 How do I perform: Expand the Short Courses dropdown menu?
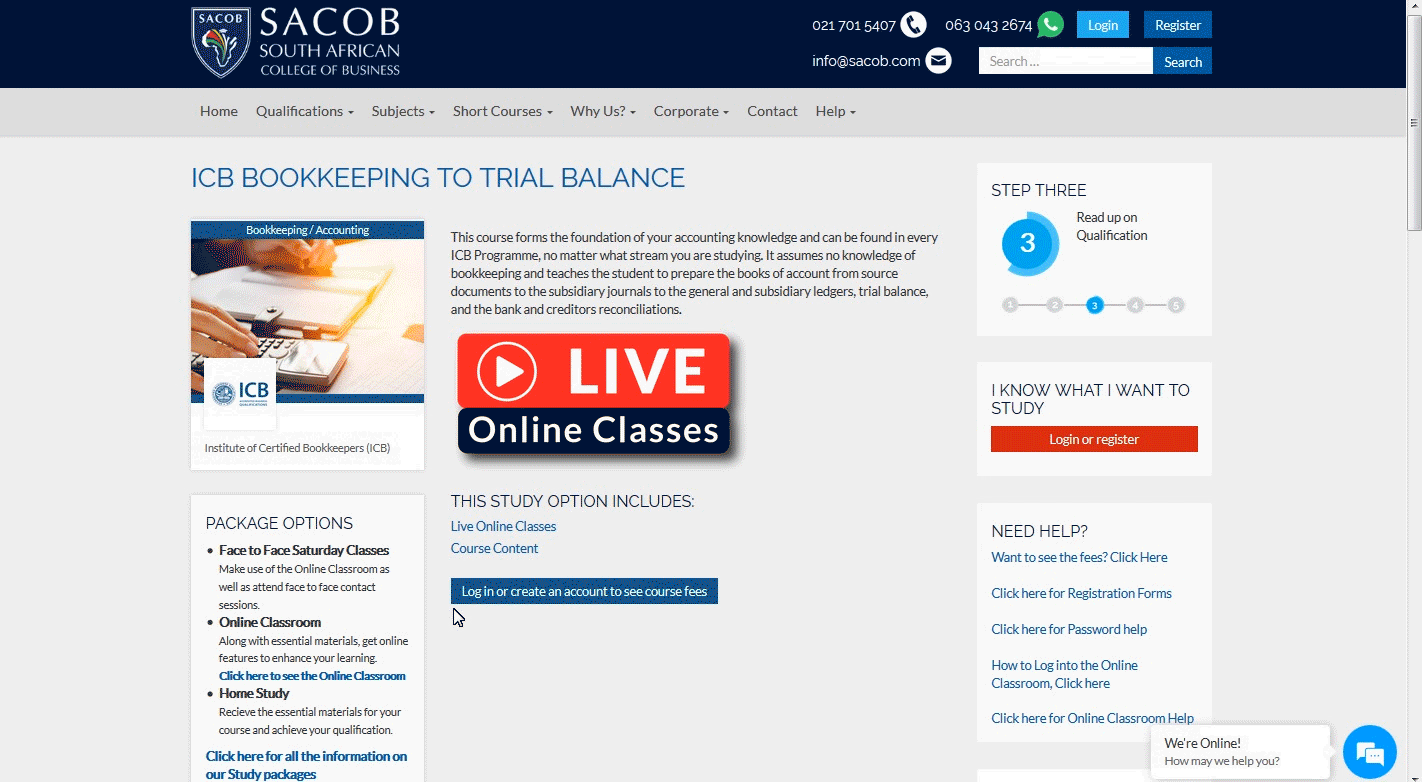(x=503, y=111)
